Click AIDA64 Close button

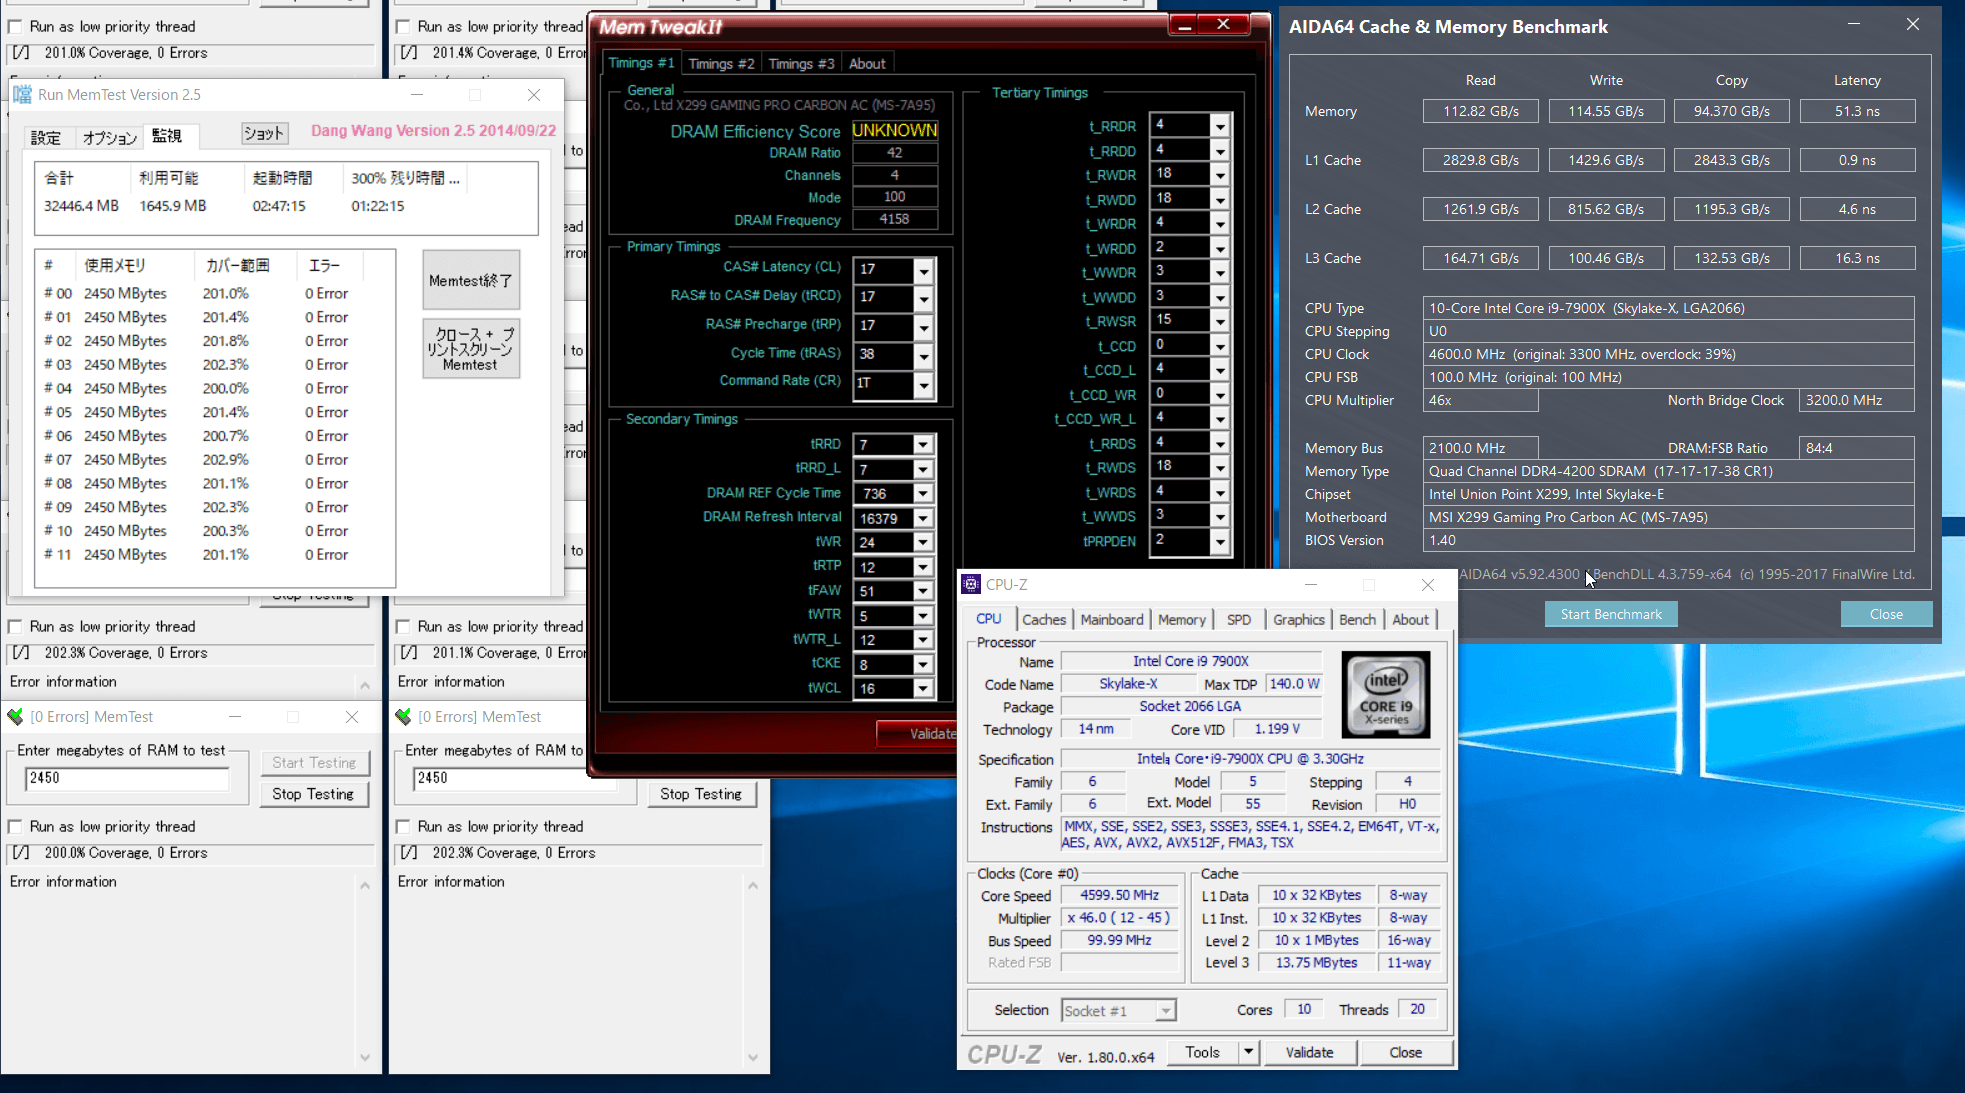point(1886,614)
